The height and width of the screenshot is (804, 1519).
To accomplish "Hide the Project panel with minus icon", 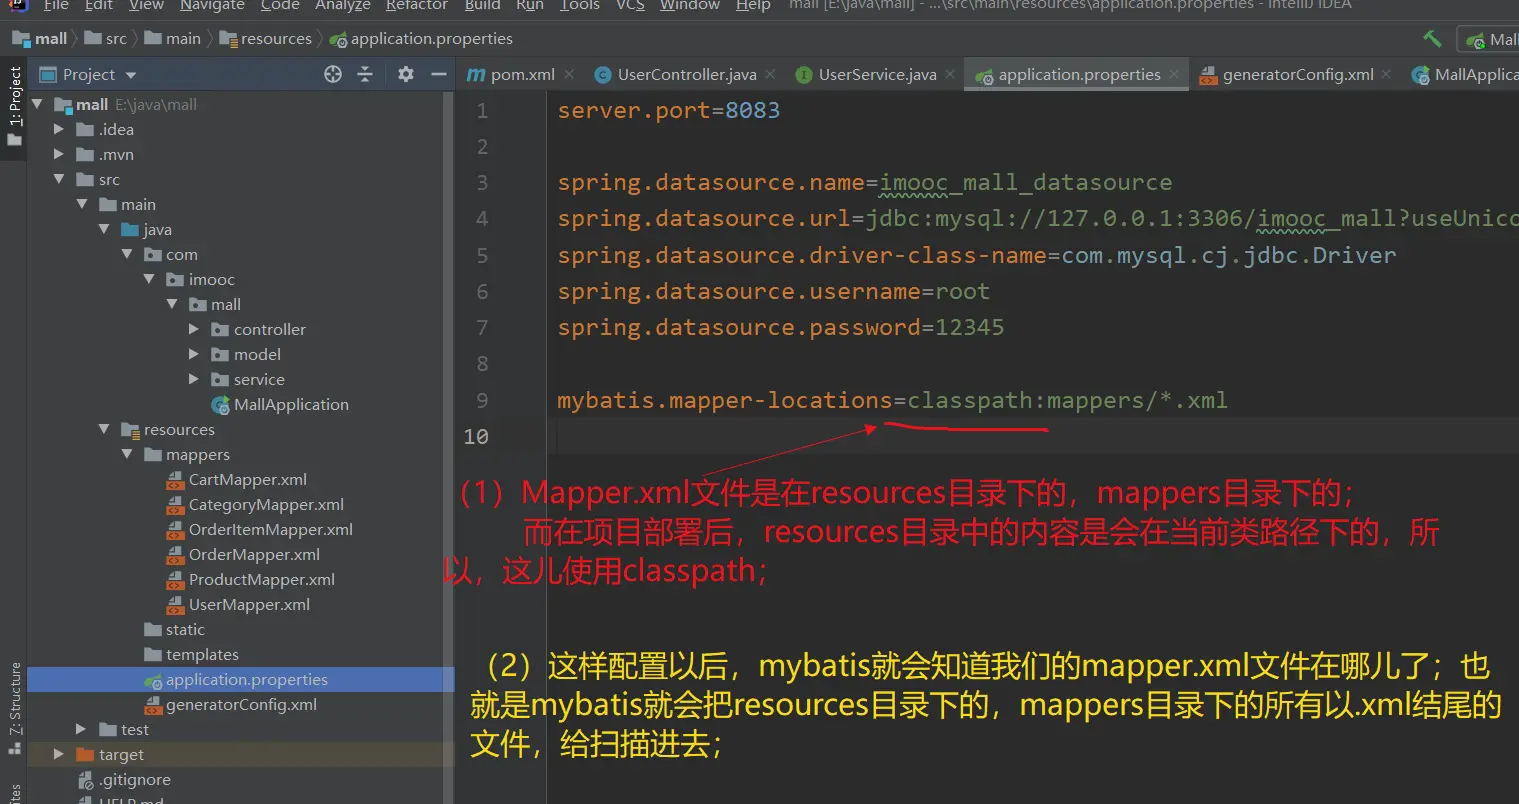I will tap(438, 74).
